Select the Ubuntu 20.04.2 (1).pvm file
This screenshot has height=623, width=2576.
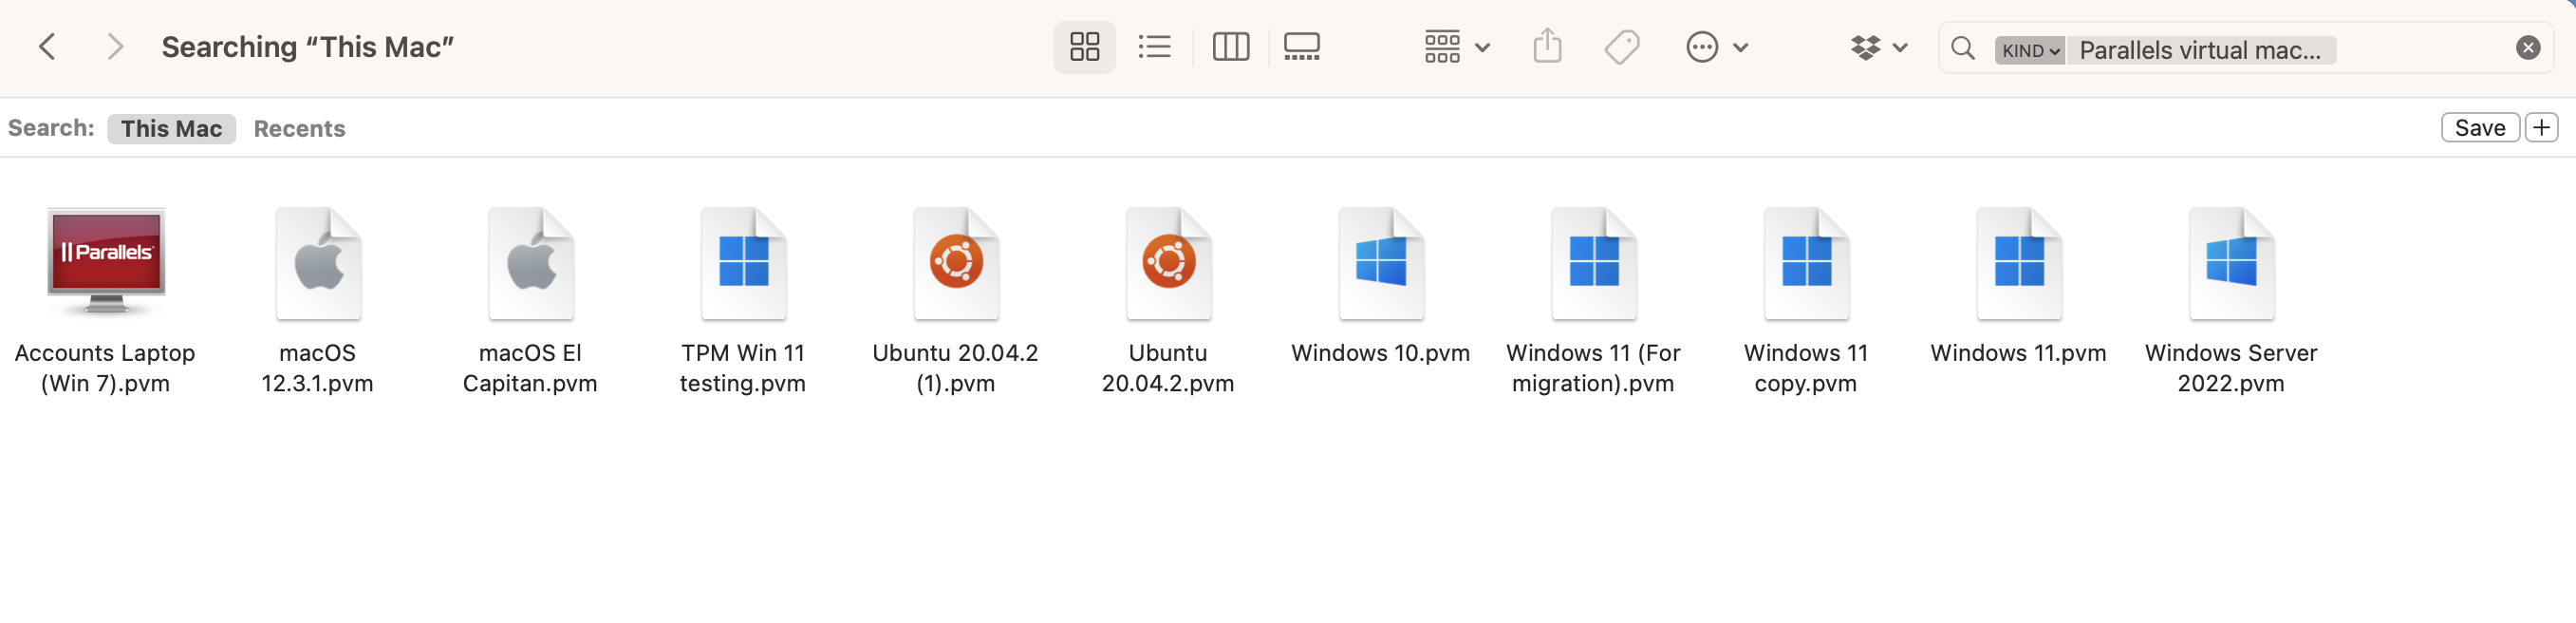(x=955, y=263)
